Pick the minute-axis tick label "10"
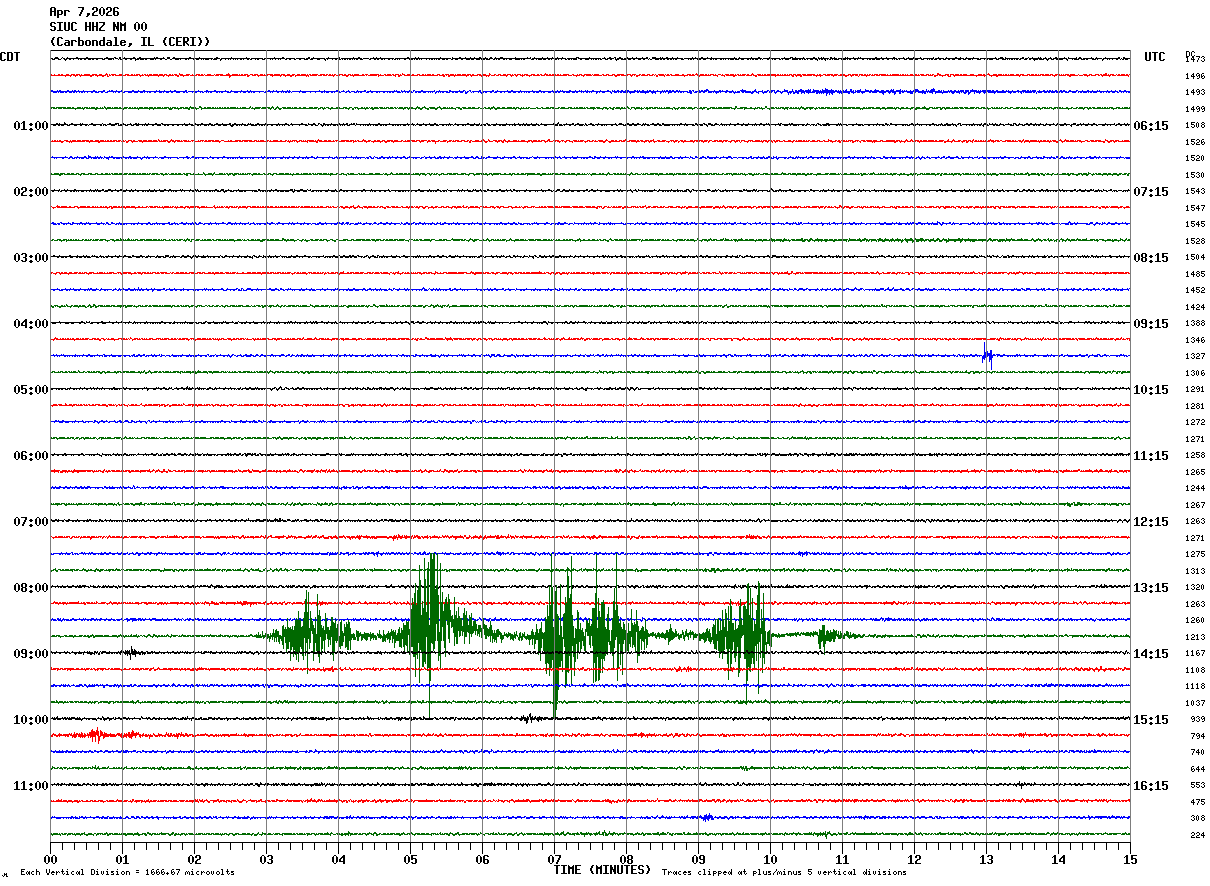This screenshot has height=886, width=1210. 771,859
